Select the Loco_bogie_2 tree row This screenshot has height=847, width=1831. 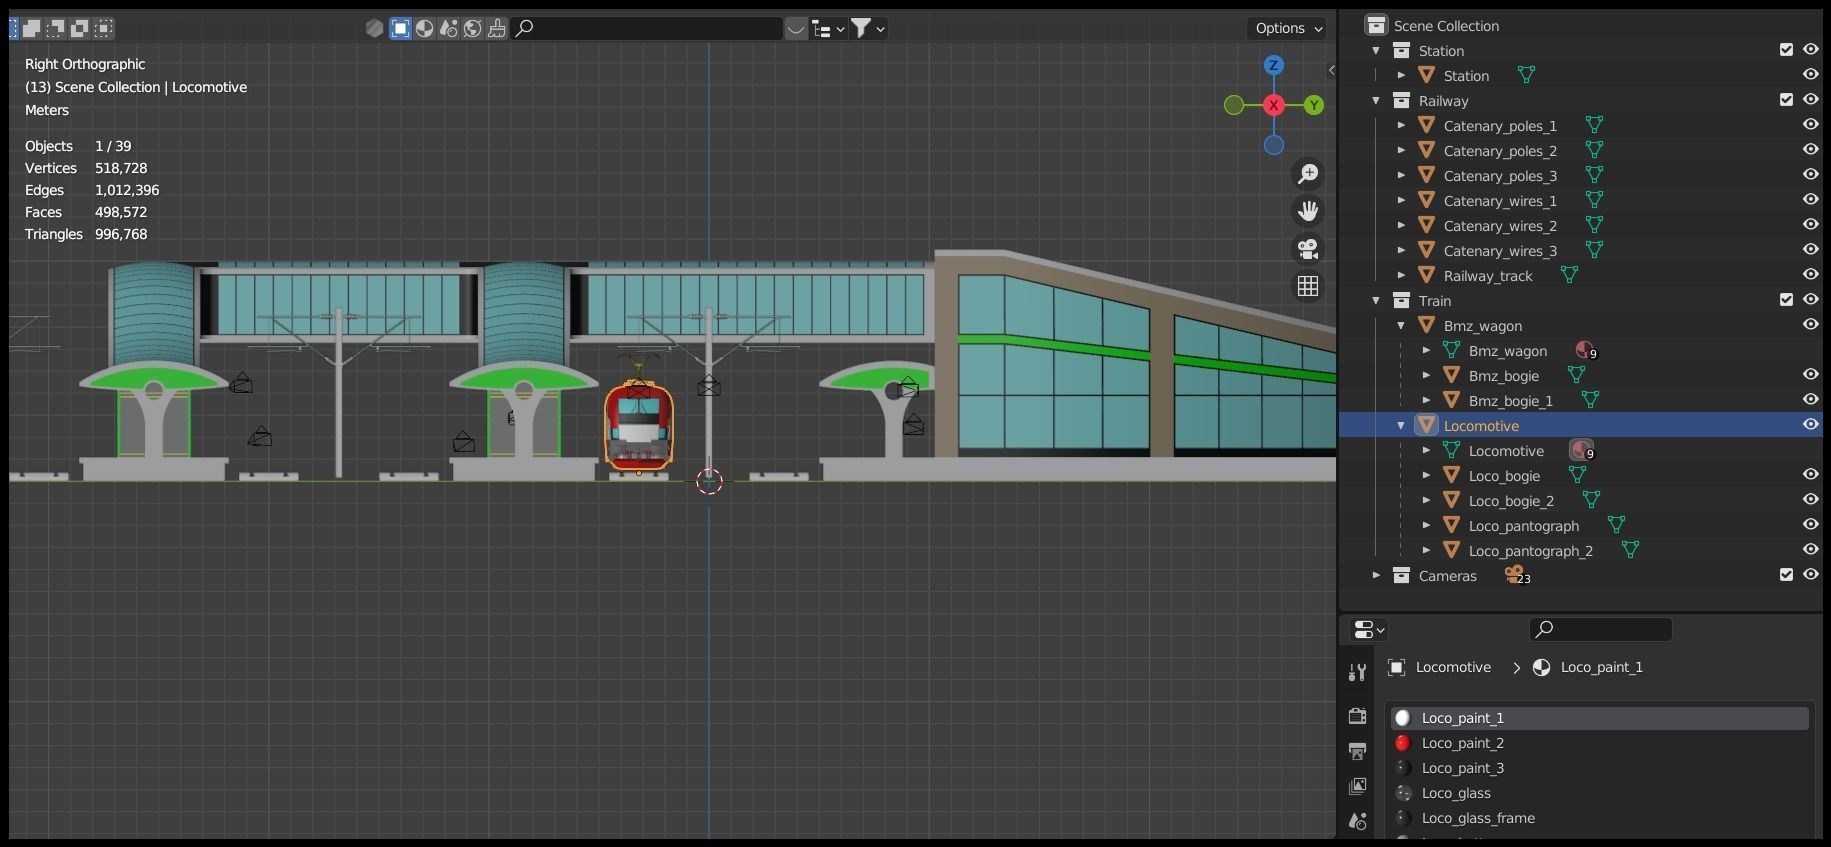click(1580, 500)
